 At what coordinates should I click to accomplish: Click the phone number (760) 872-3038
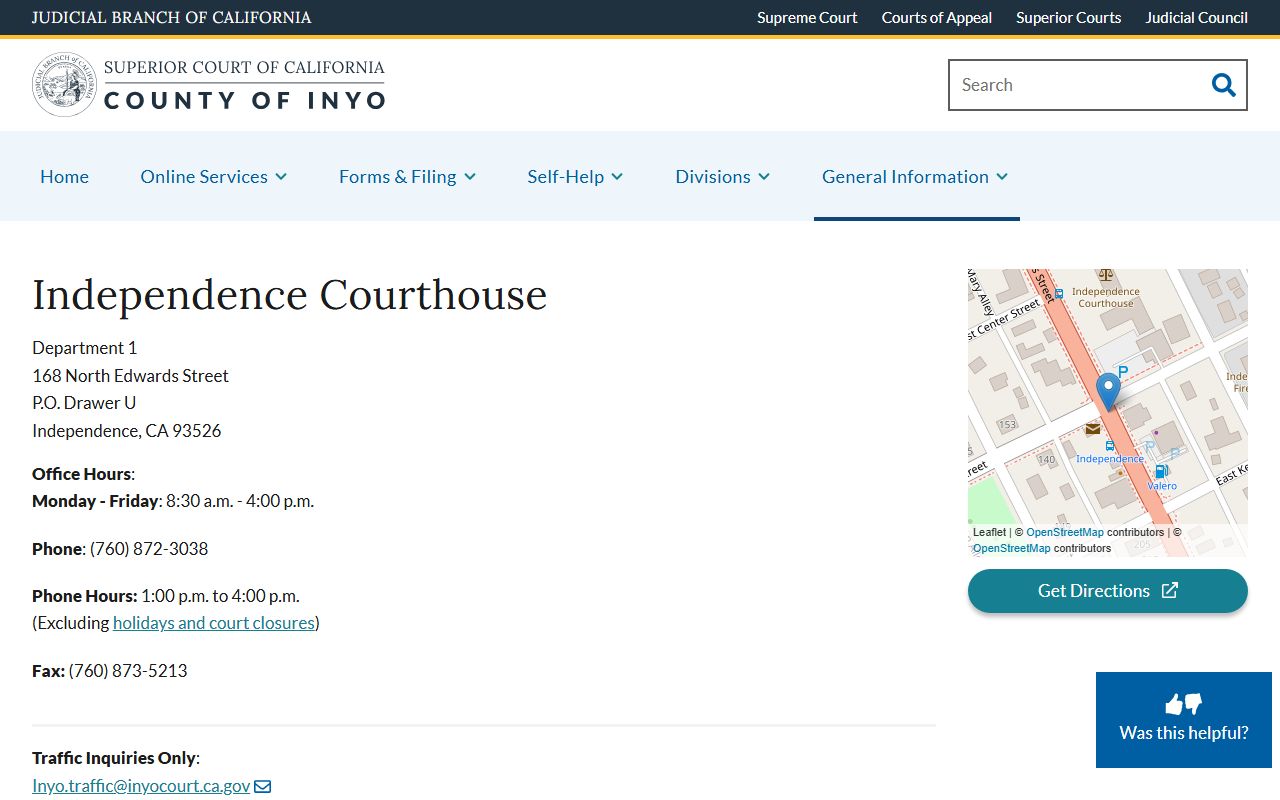tap(149, 549)
